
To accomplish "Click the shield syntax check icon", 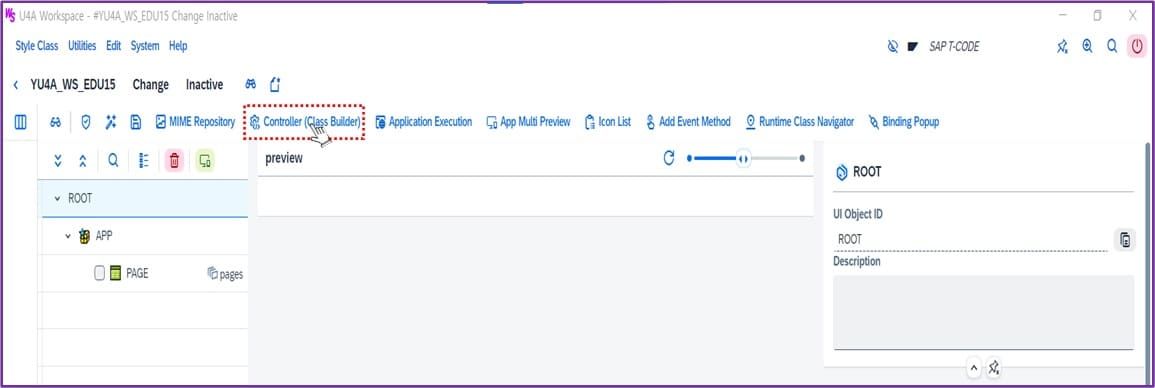I will click(85, 122).
